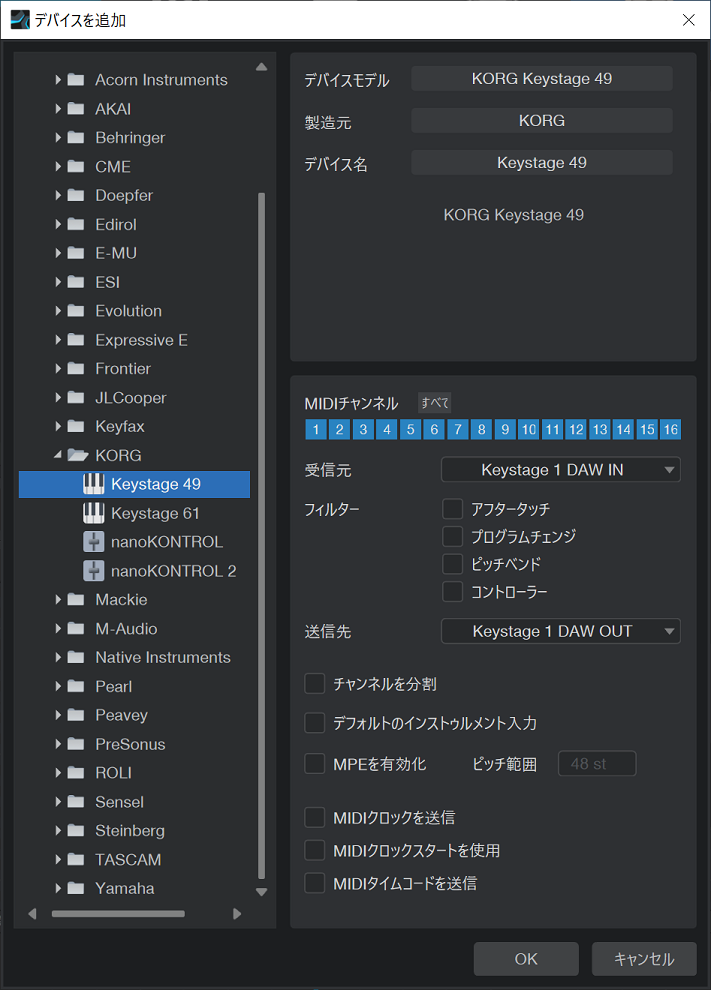
Task: Close the デバイスを追加 dialog
Action: (x=689, y=20)
